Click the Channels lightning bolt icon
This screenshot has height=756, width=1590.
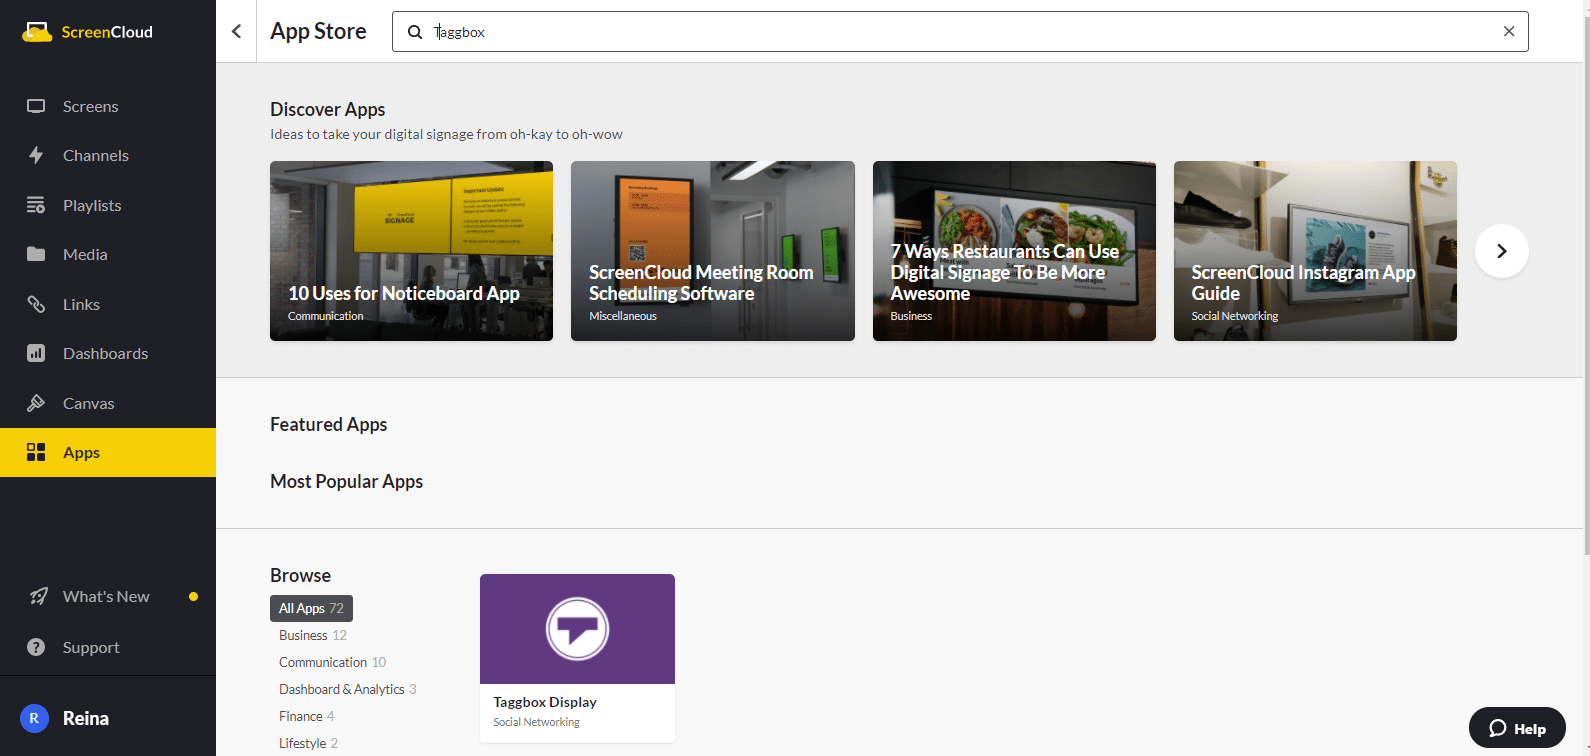click(36, 155)
